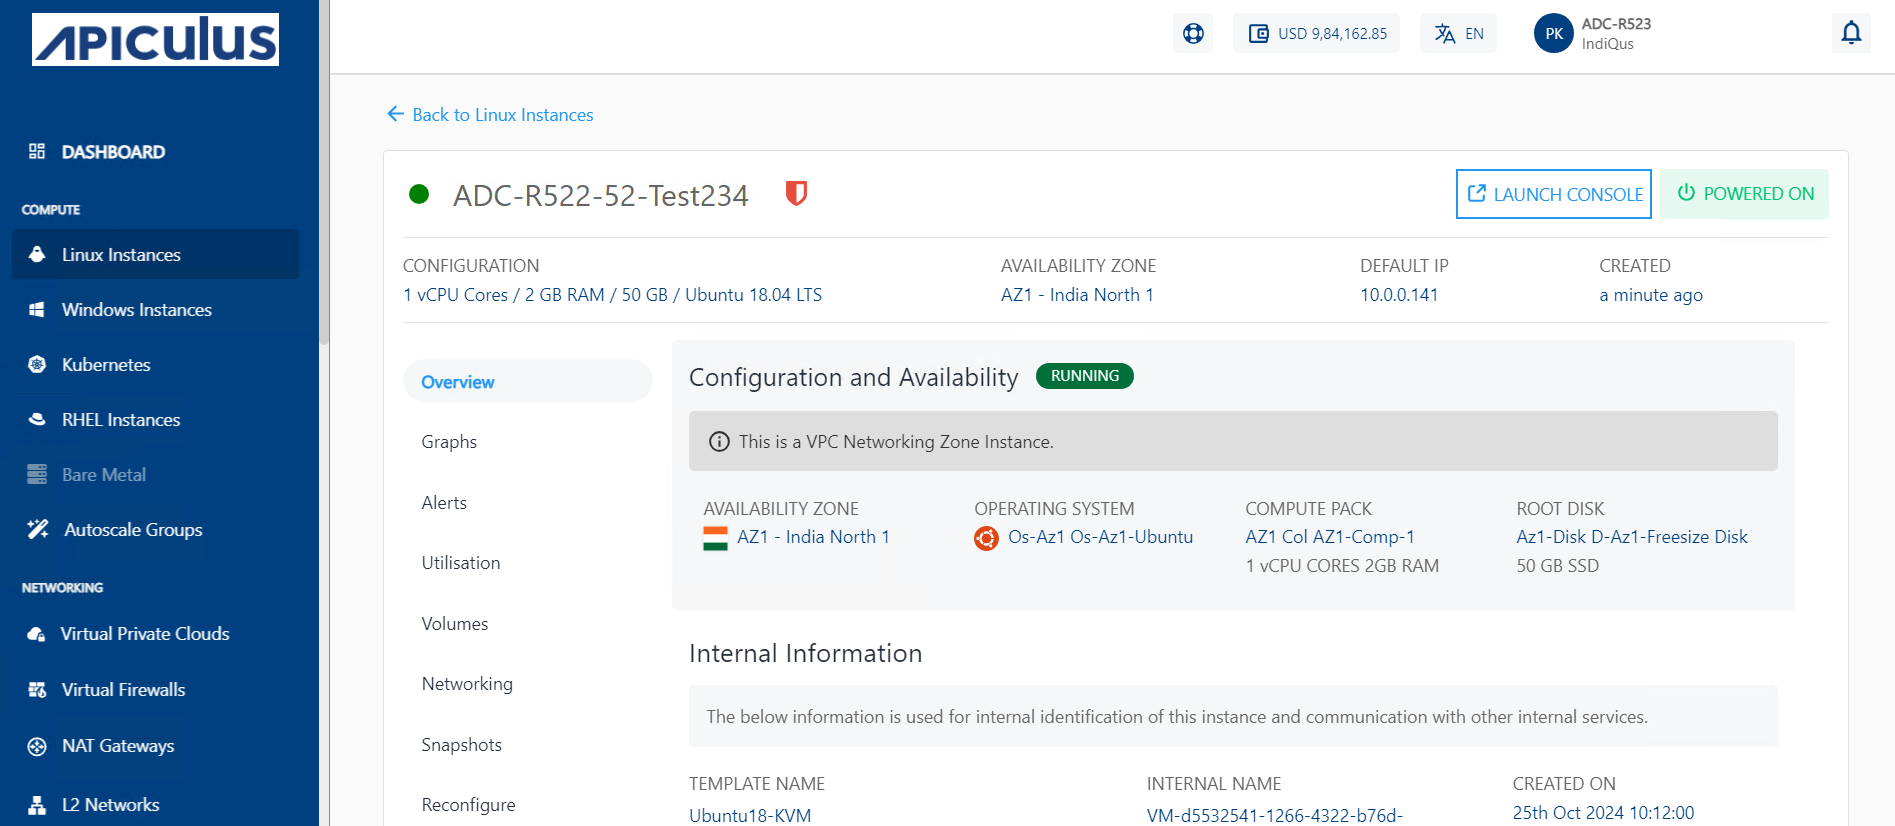Click the India flag icon
This screenshot has height=826, width=1895.
[715, 539]
